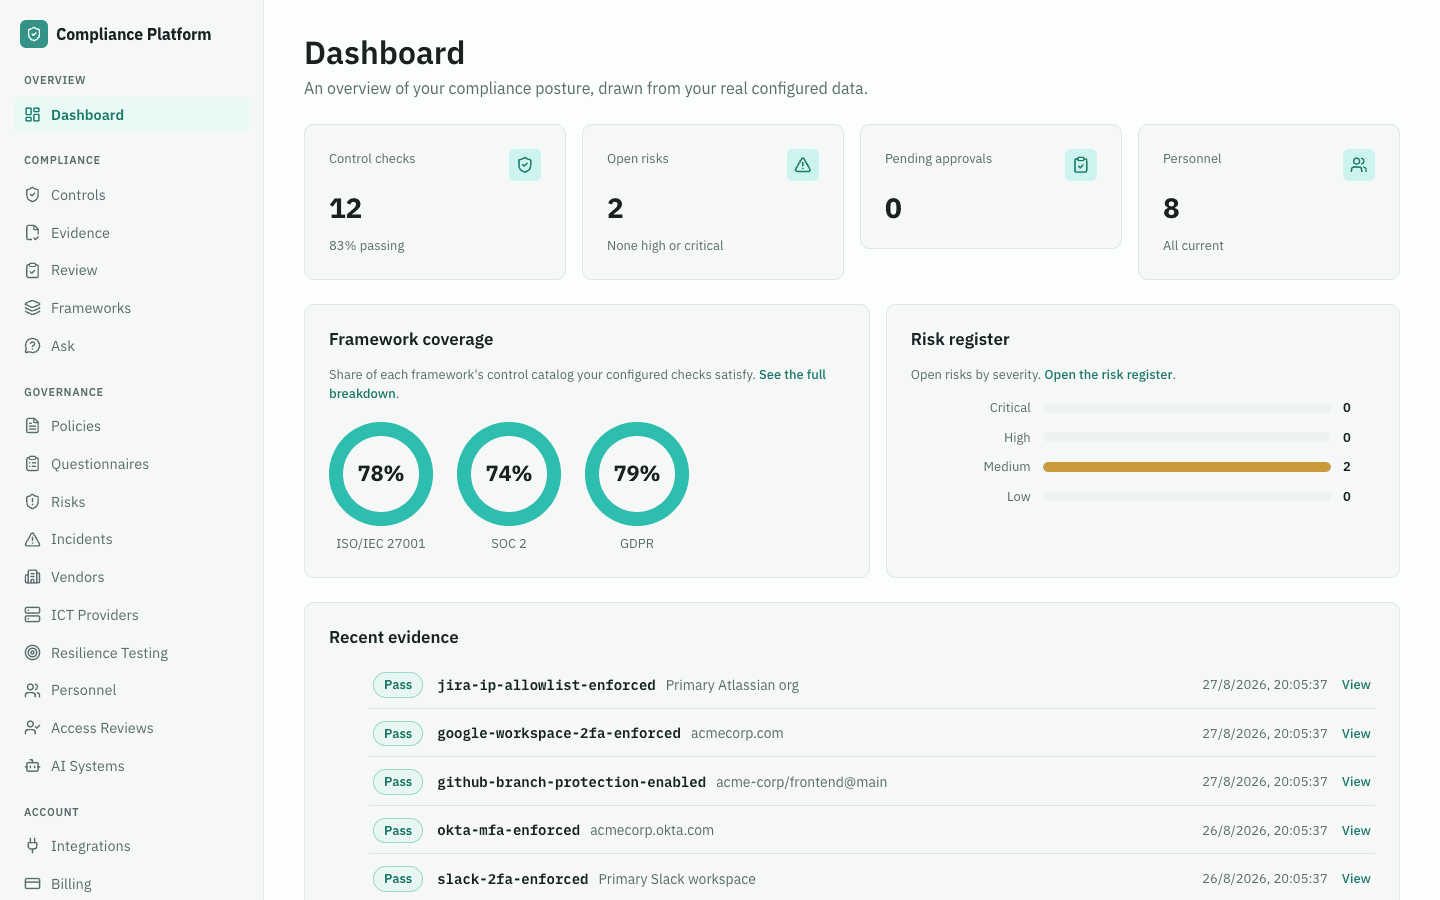Click the Personnel card people icon
Viewport: 1440px width, 900px height.
[1359, 165]
